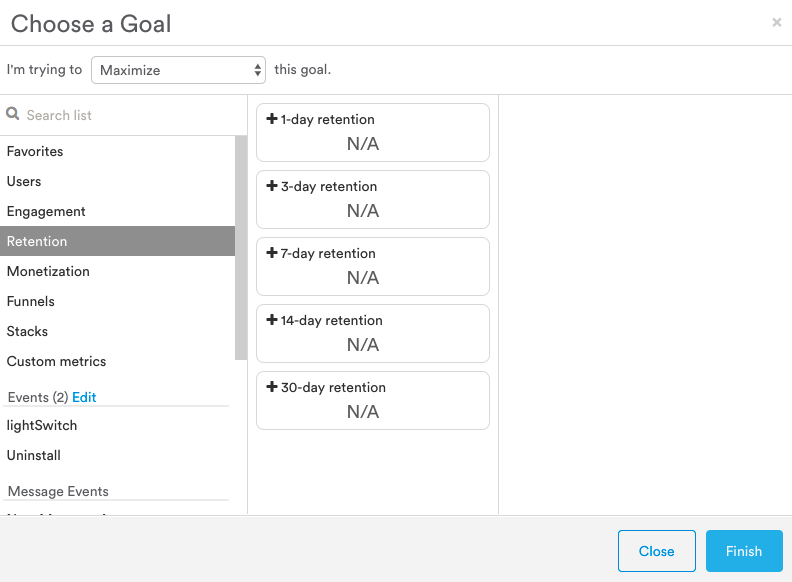Select the lightSwitch event

pos(42,426)
